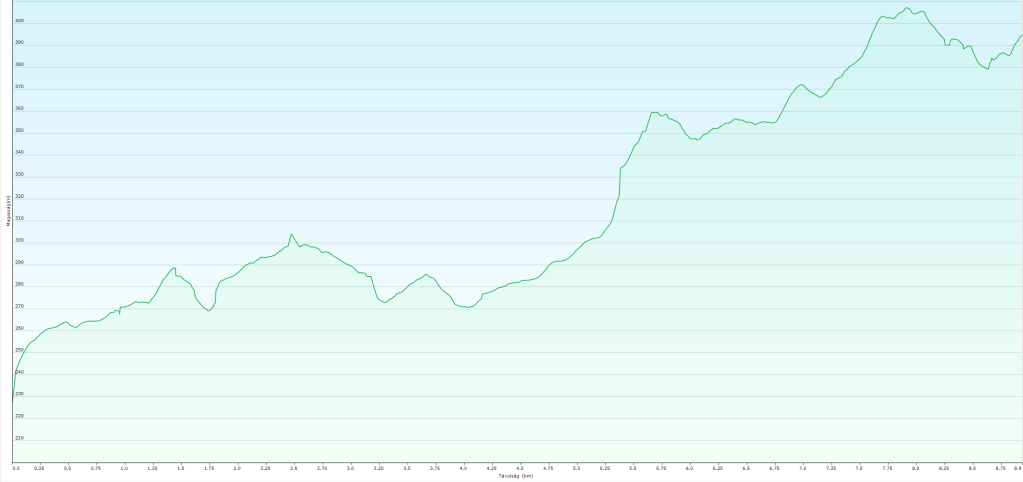Click the 3.0 tick label on distance axis
This screenshot has width=1023, height=482.
coord(350,468)
